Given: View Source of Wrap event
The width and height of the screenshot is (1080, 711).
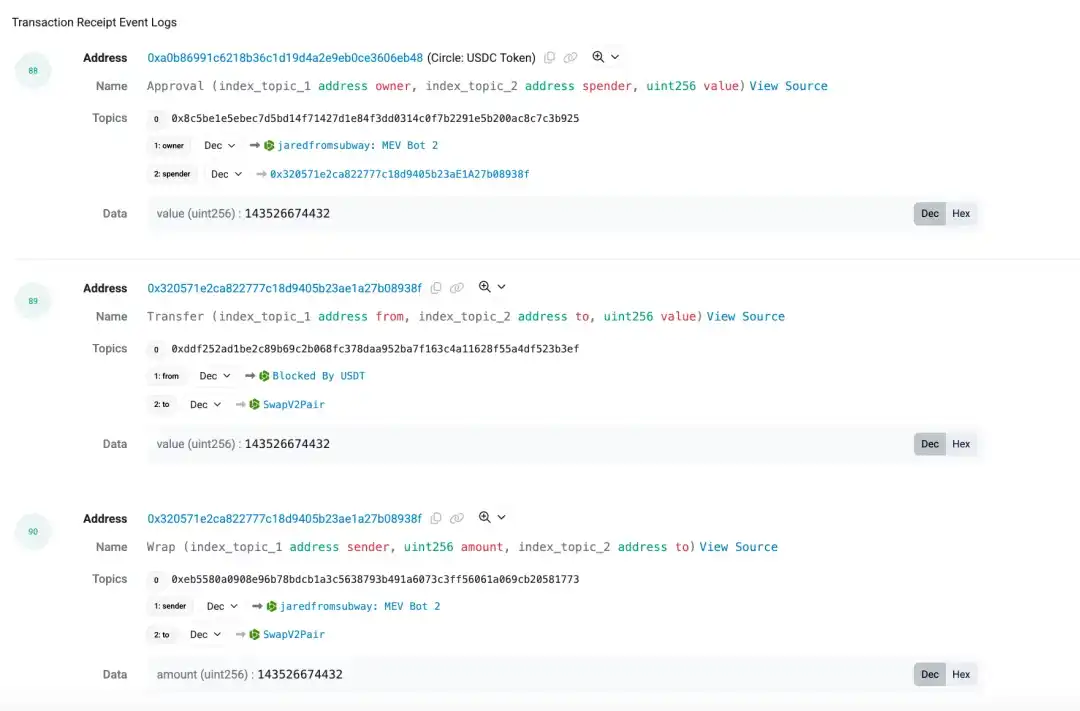Looking at the screenshot, I should coord(738,547).
